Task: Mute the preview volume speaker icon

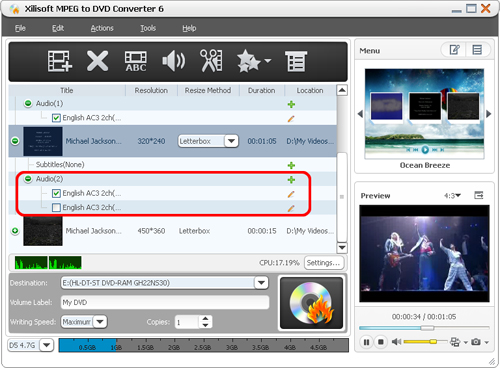Action: point(396,342)
